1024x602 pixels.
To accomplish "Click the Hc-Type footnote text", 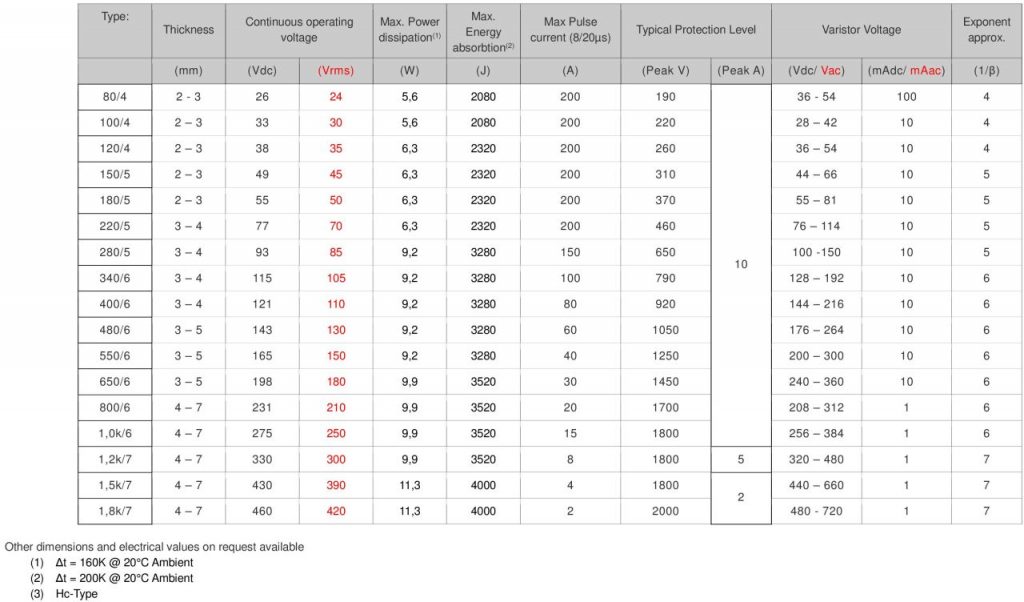I will point(76,594).
